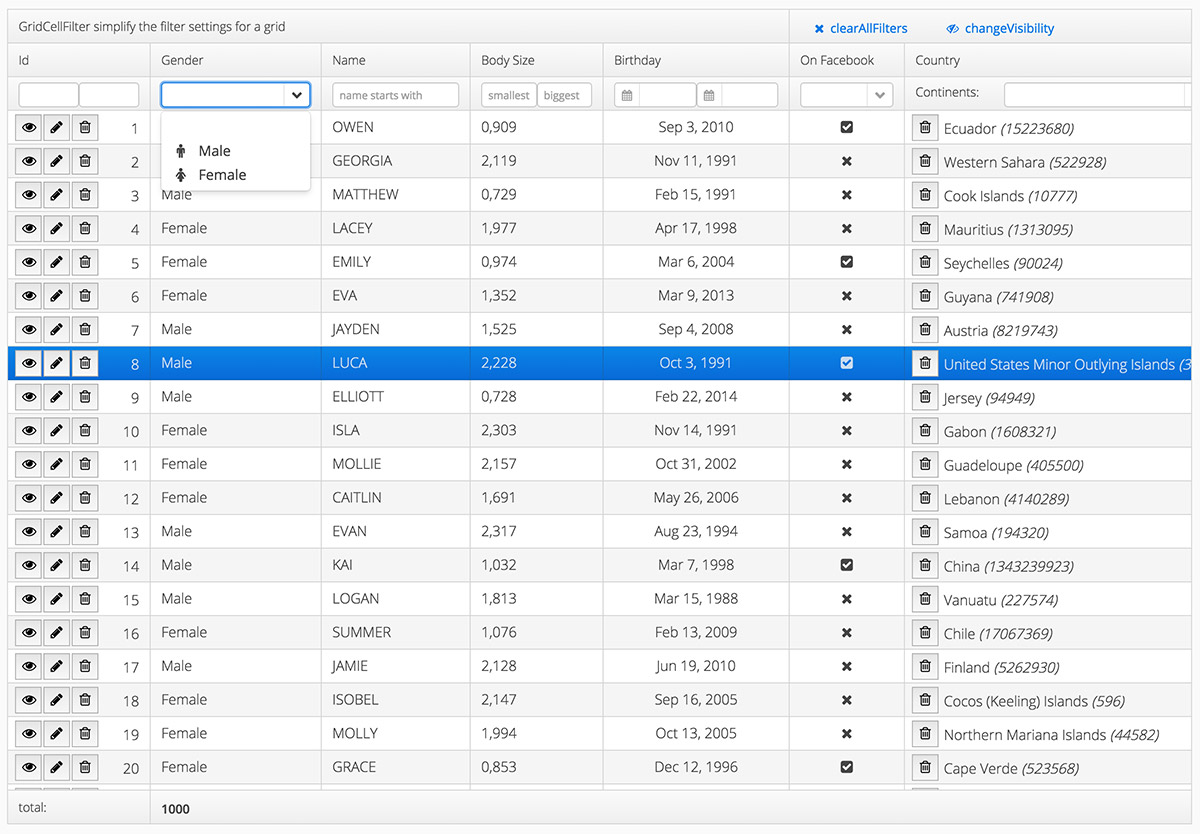Image resolution: width=1200 pixels, height=834 pixels.
Task: Collapse the Gender filter dropdown
Action: 297,95
